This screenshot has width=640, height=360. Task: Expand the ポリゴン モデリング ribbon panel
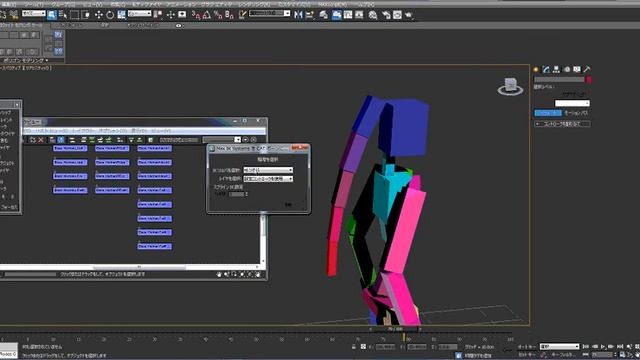click(x=26, y=60)
